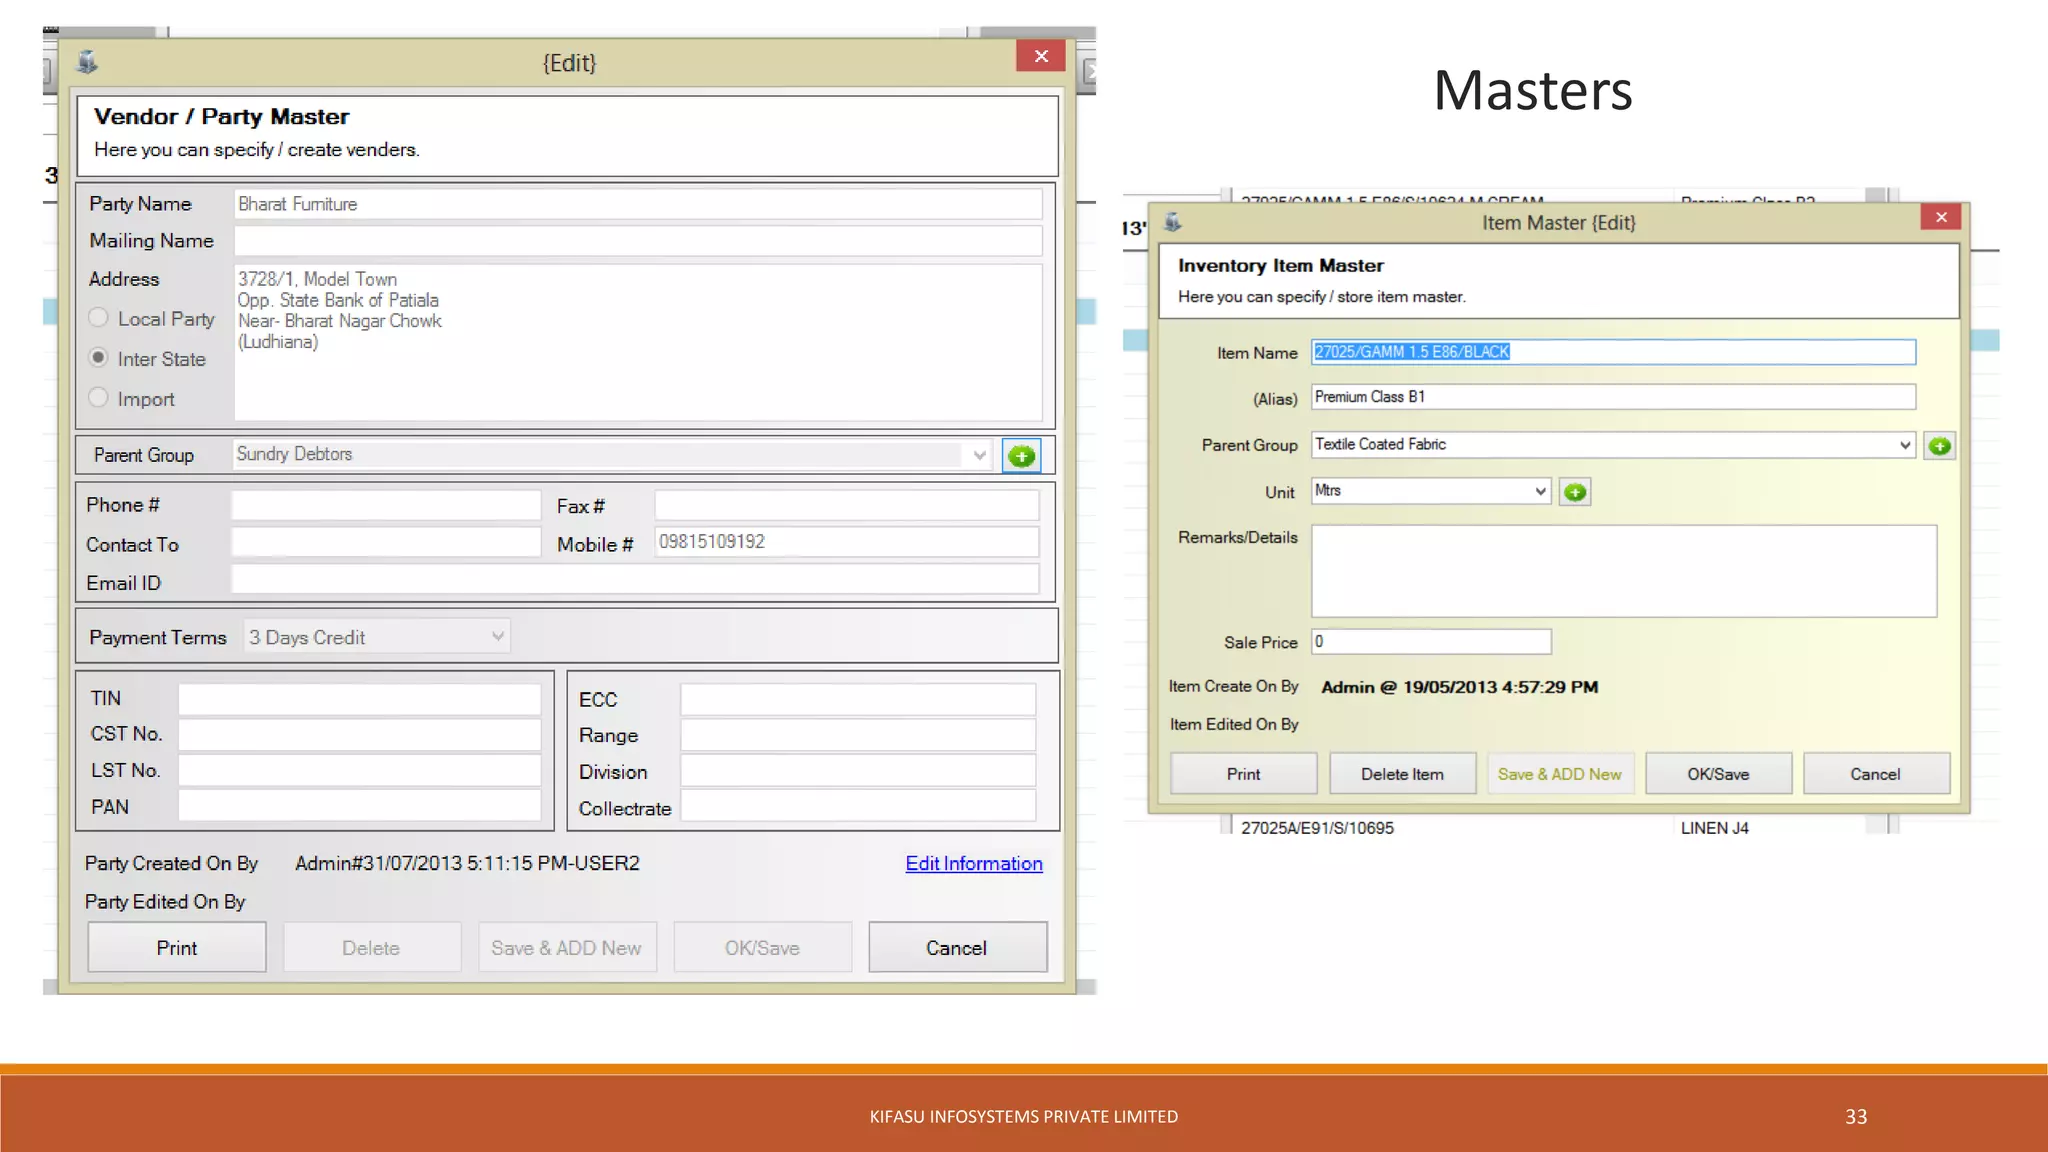Select Local Party radio button
2048x1152 pixels.
[x=98, y=318]
